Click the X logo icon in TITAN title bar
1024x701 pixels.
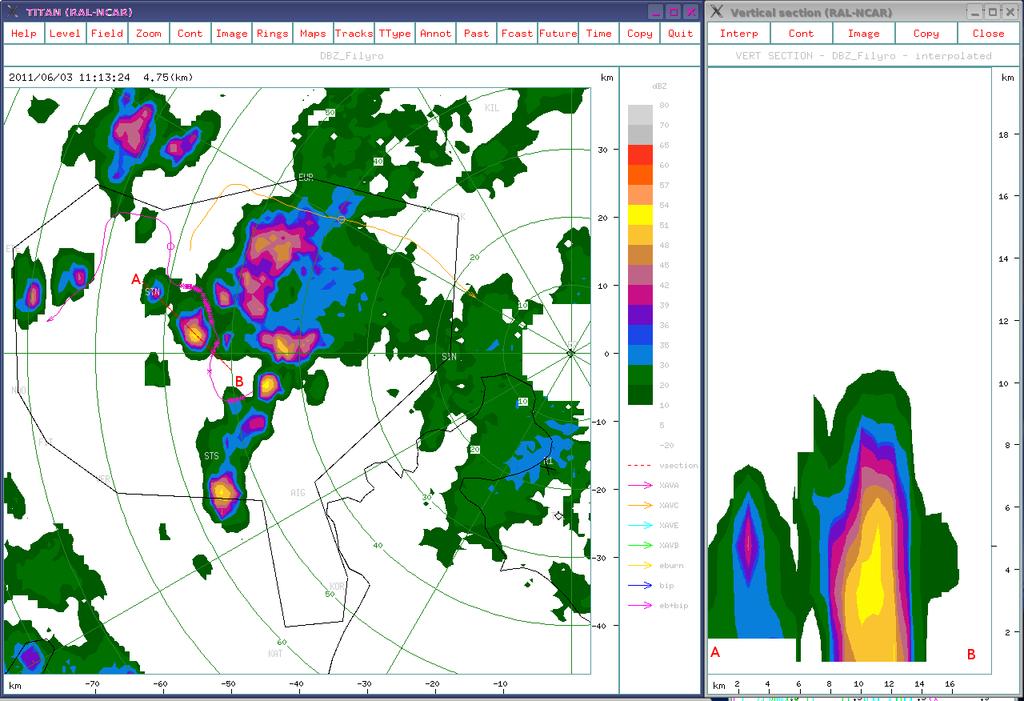(12, 11)
